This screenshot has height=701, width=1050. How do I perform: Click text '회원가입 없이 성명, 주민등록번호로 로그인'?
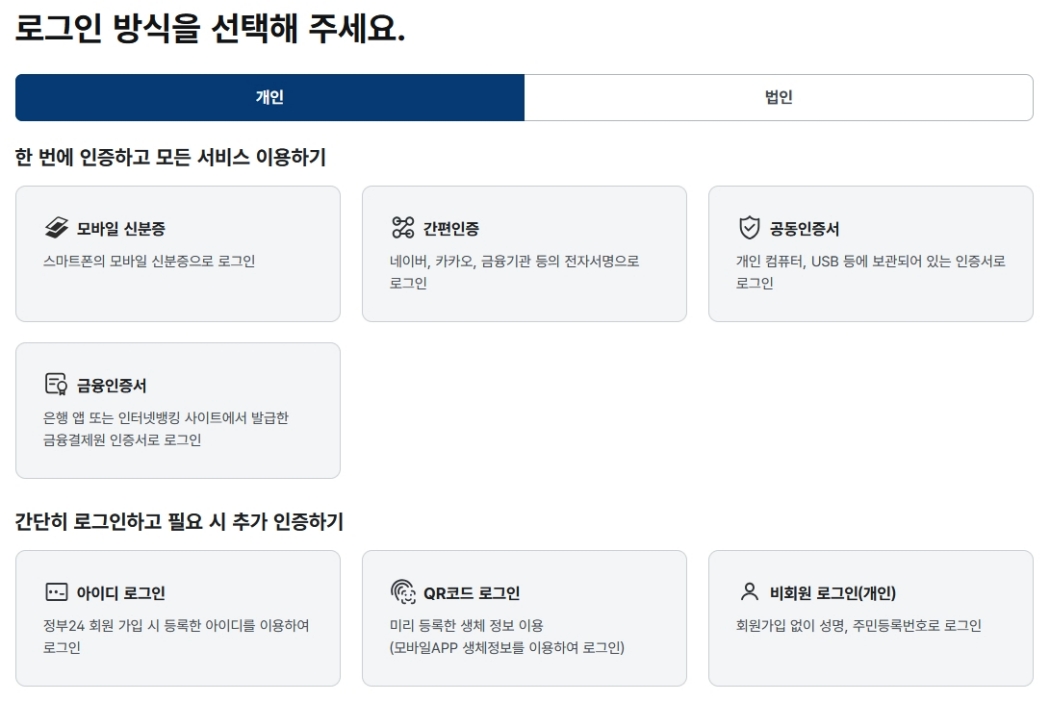pos(858,625)
